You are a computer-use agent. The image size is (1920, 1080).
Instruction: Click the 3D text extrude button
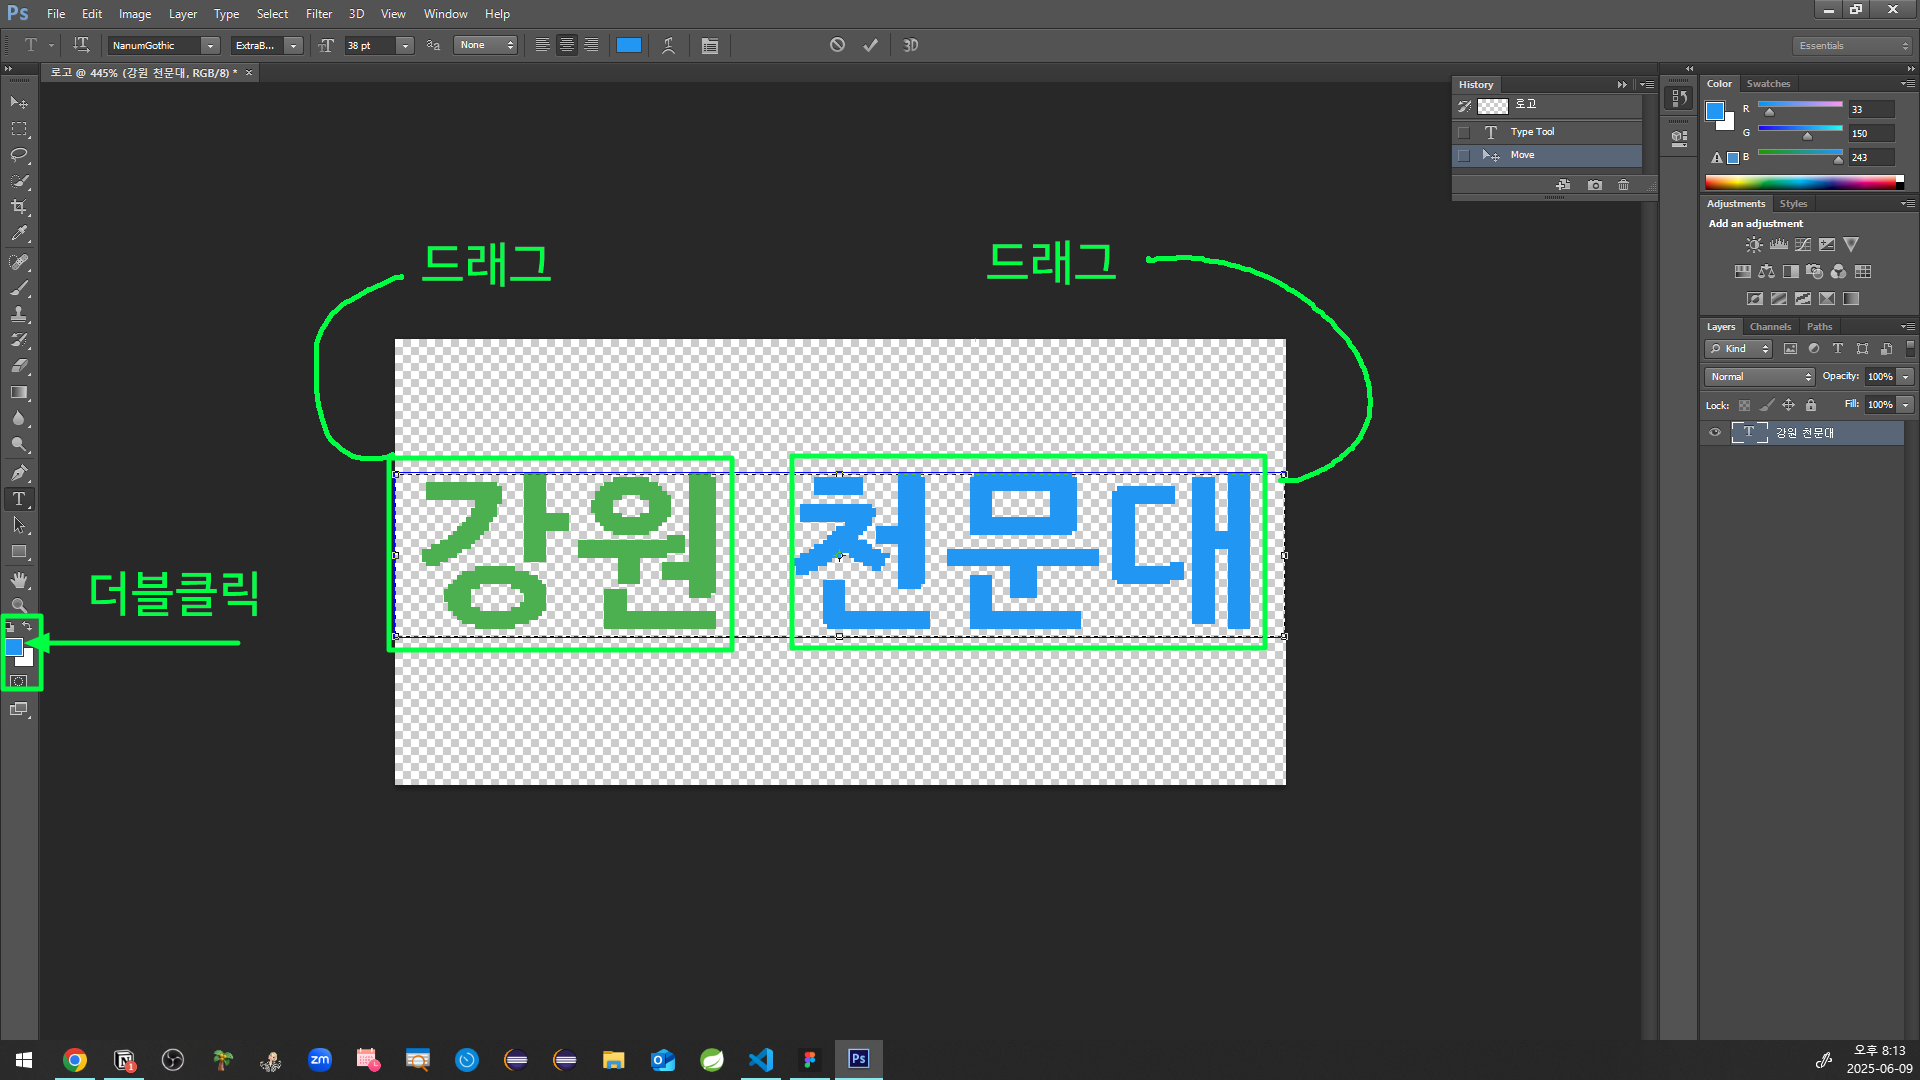click(910, 45)
